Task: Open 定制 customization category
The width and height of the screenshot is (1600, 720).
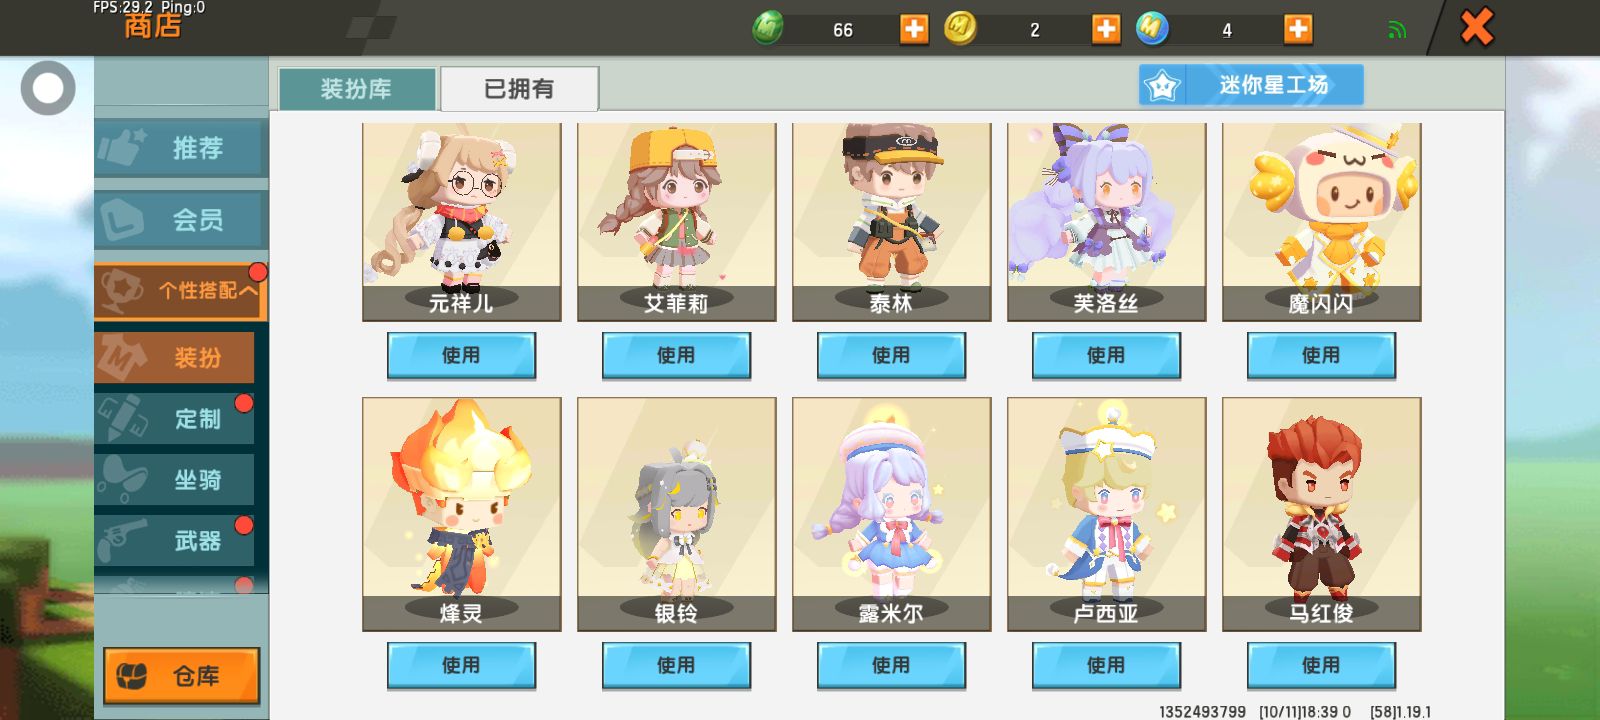Action: pos(175,418)
